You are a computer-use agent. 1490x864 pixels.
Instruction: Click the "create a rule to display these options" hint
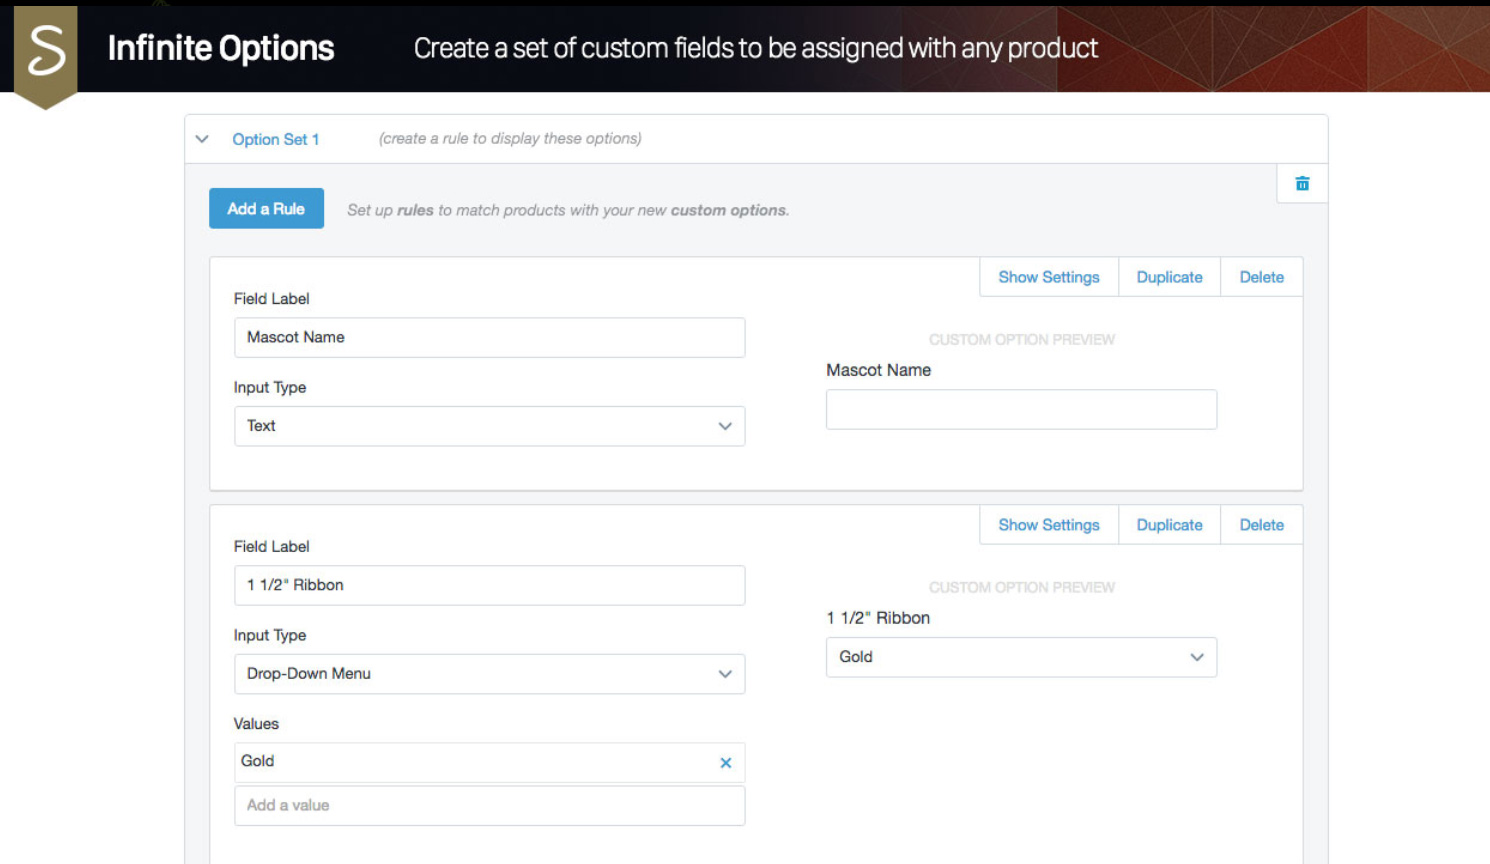(510, 139)
